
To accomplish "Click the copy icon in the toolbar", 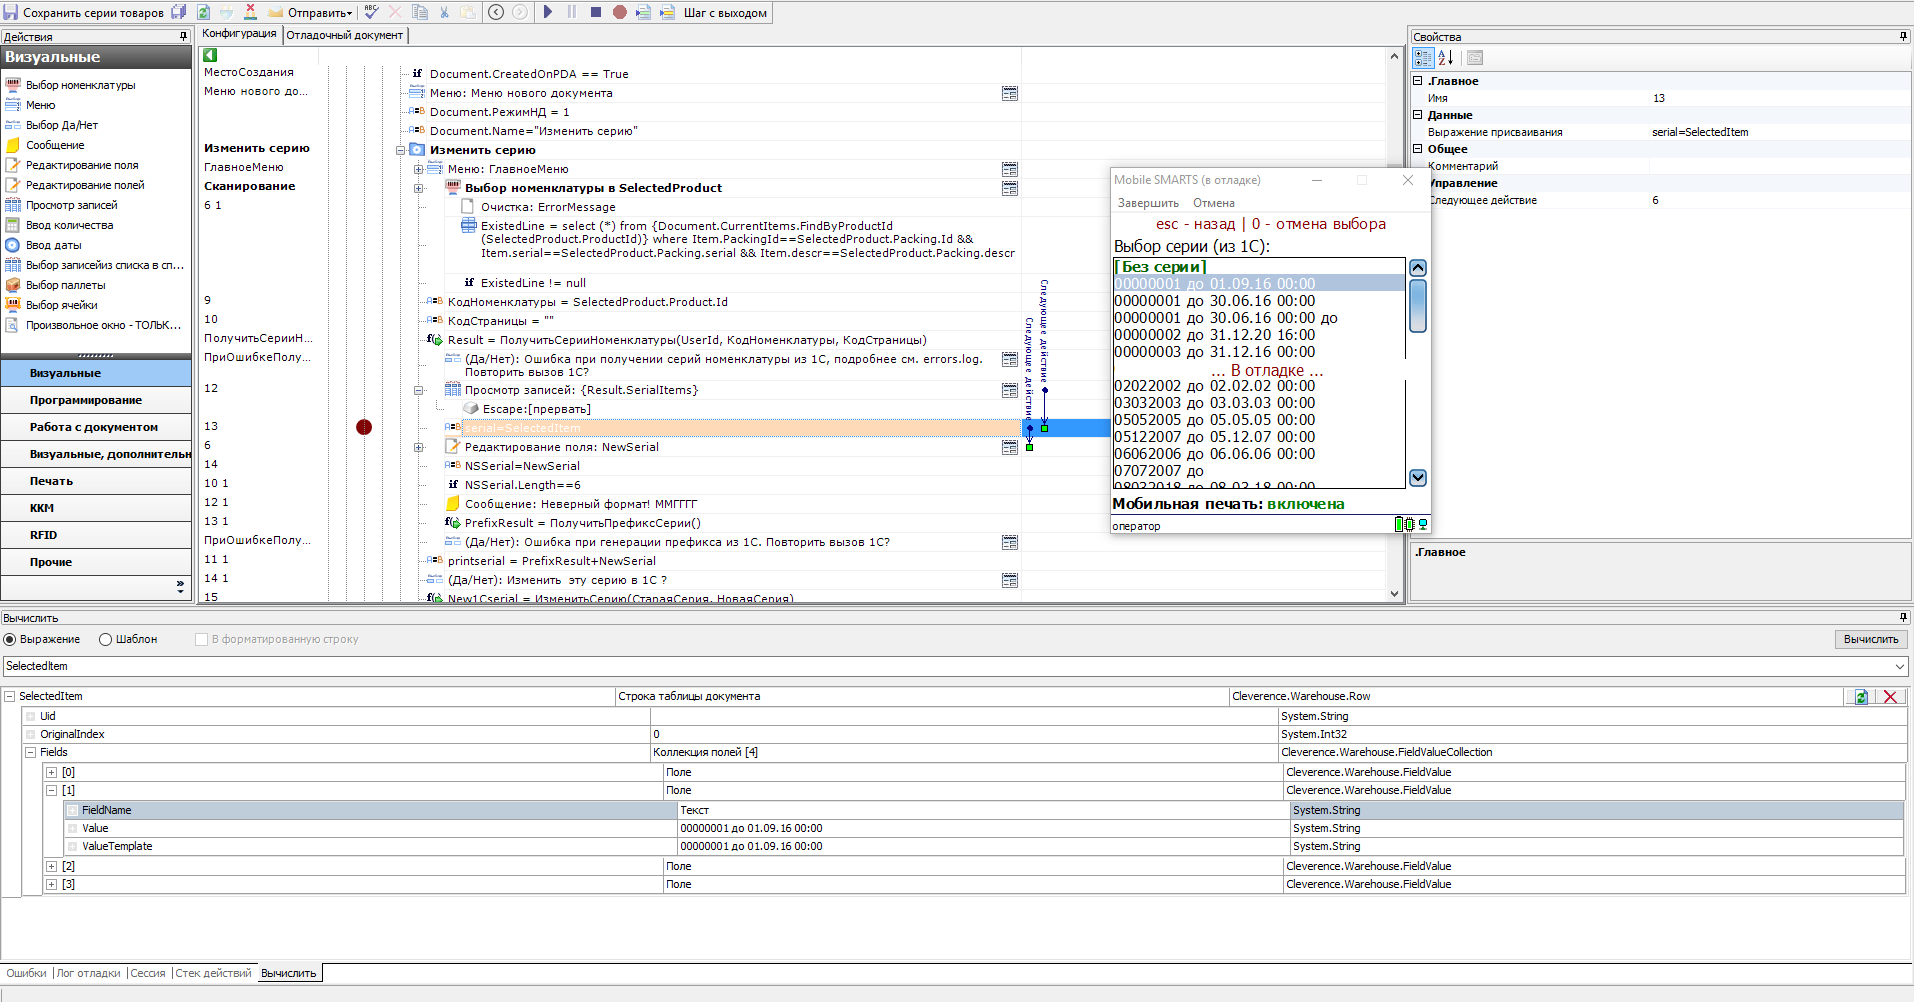I will click(420, 12).
